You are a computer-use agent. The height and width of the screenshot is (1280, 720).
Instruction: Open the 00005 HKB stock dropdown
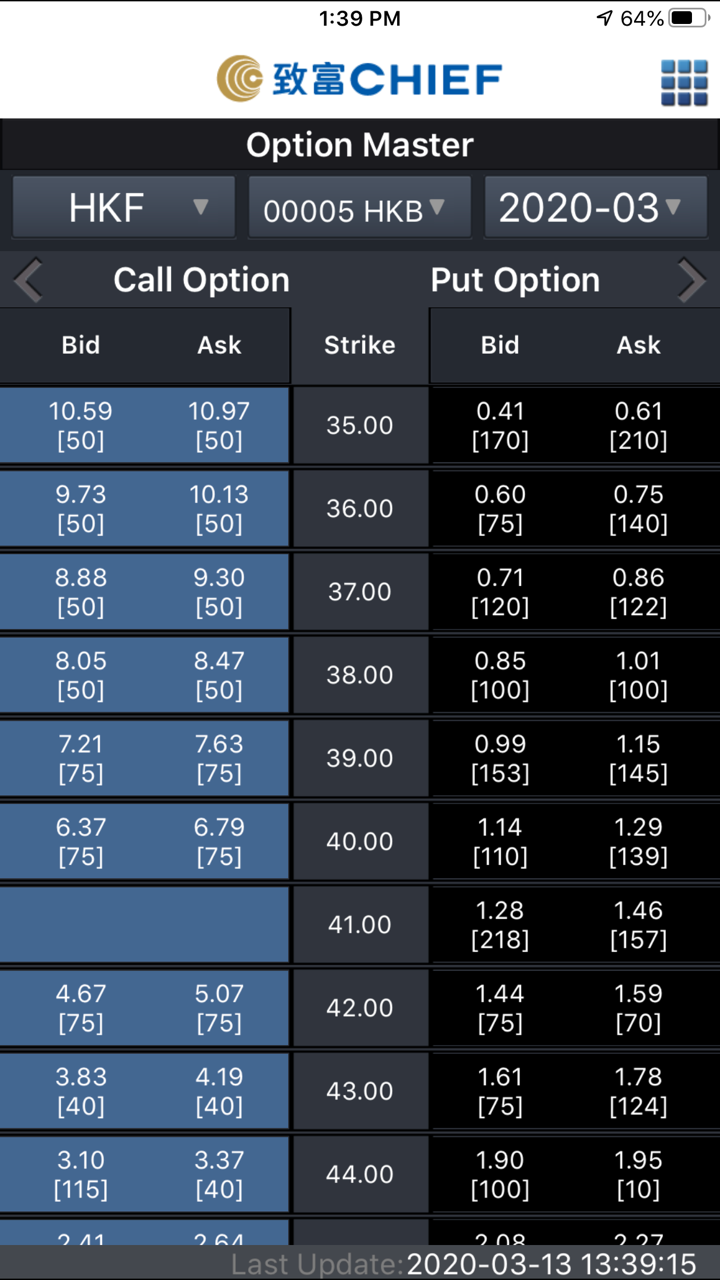pos(359,209)
